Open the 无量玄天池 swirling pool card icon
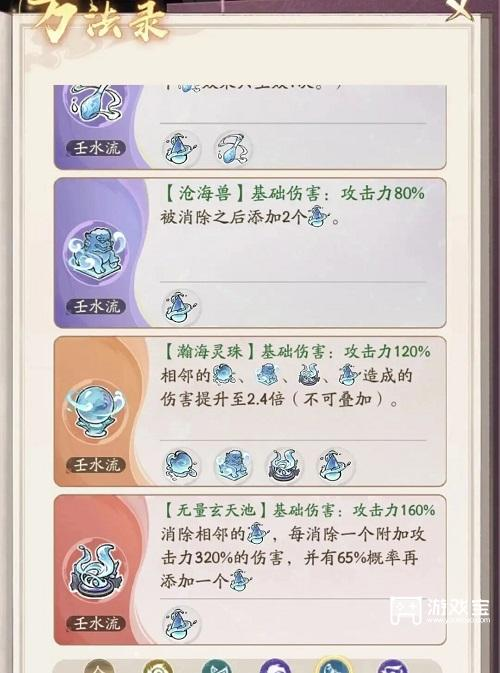500x673 pixels. click(x=95, y=569)
